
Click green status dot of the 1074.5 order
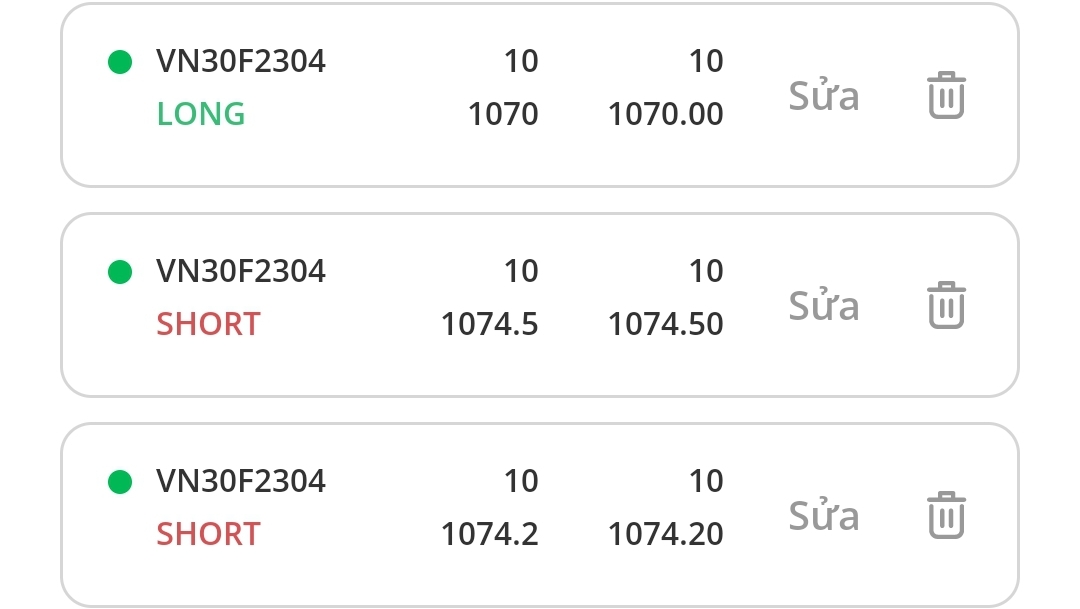click(120, 272)
